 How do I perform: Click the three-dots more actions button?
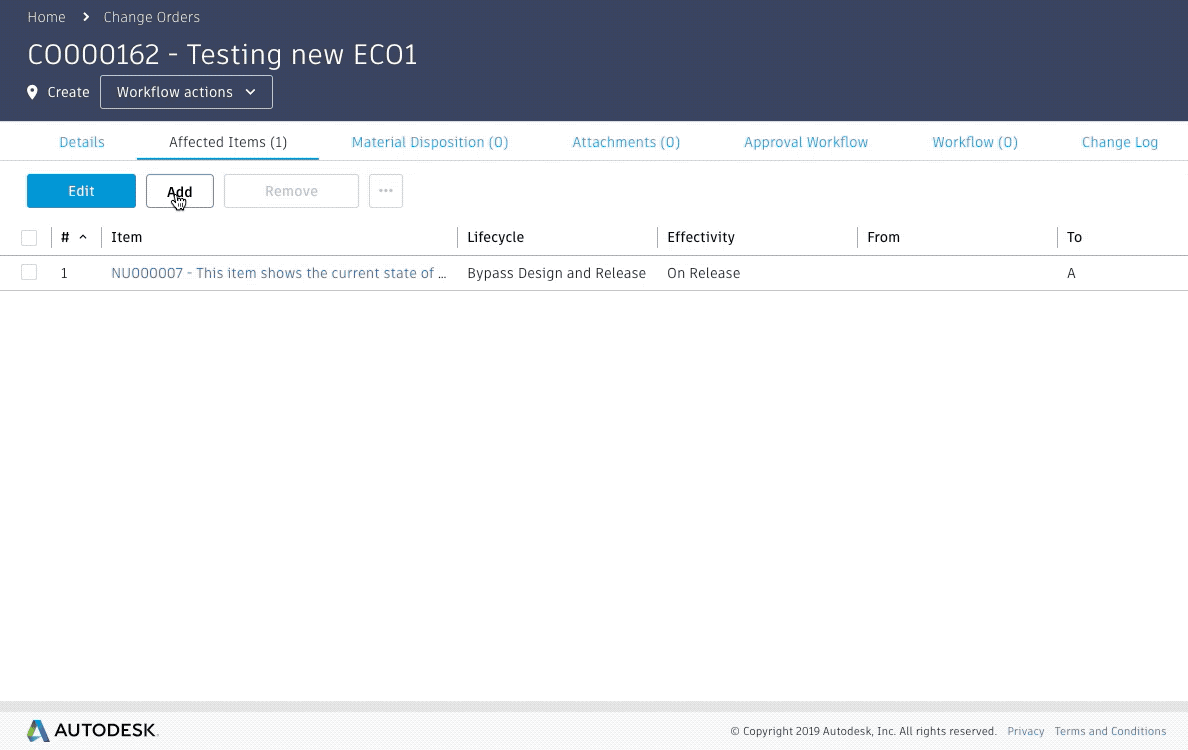(x=386, y=191)
